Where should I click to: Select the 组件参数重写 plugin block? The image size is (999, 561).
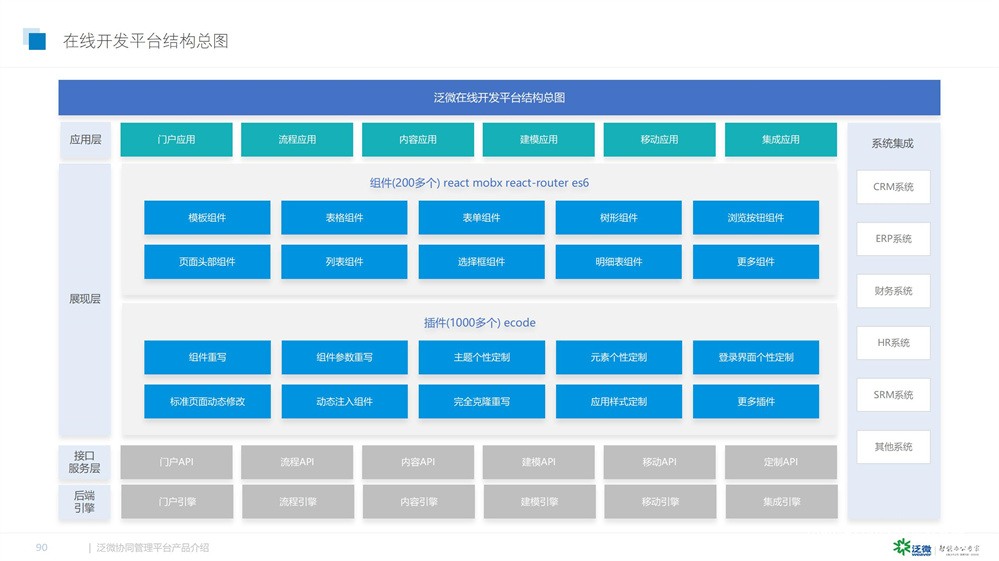coord(344,357)
